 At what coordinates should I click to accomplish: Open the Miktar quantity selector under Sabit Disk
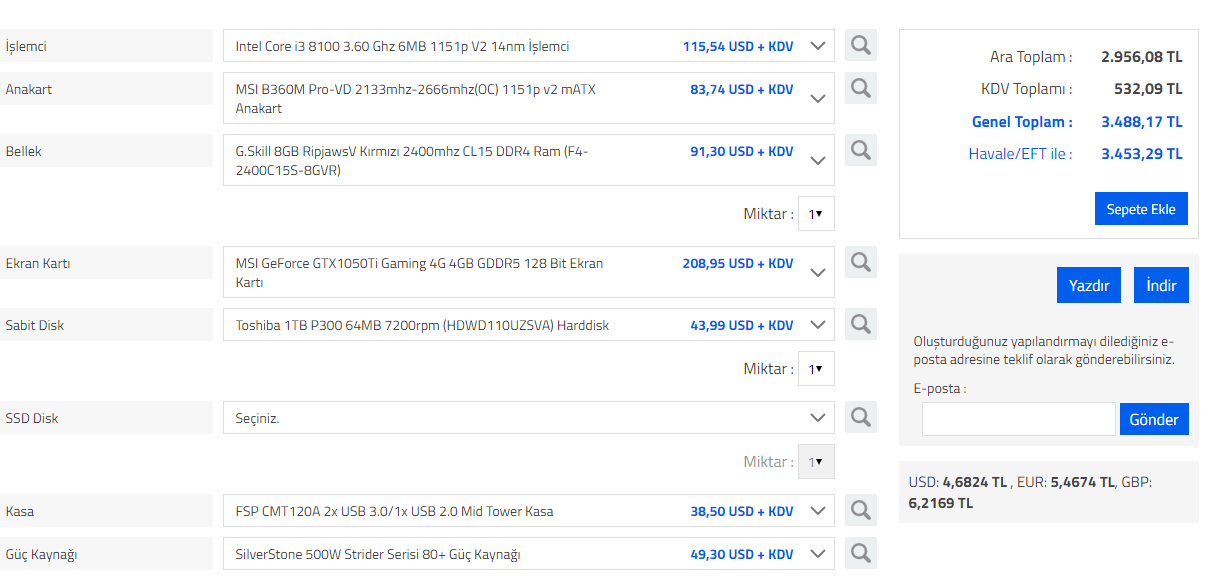[x=816, y=368]
